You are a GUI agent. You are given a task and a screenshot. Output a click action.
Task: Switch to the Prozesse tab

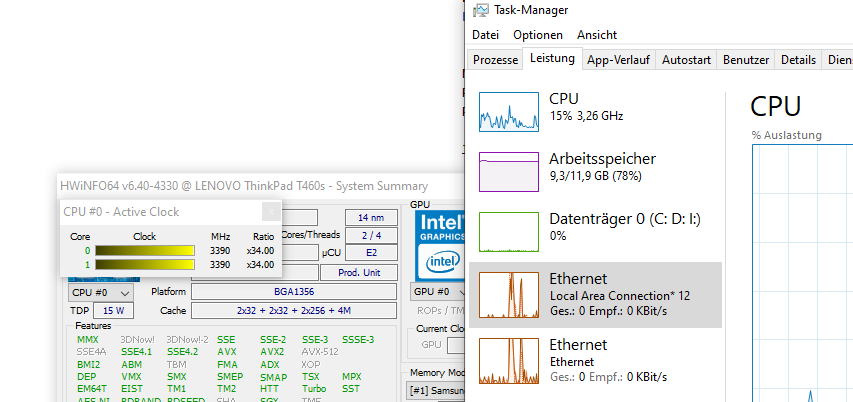pos(495,60)
